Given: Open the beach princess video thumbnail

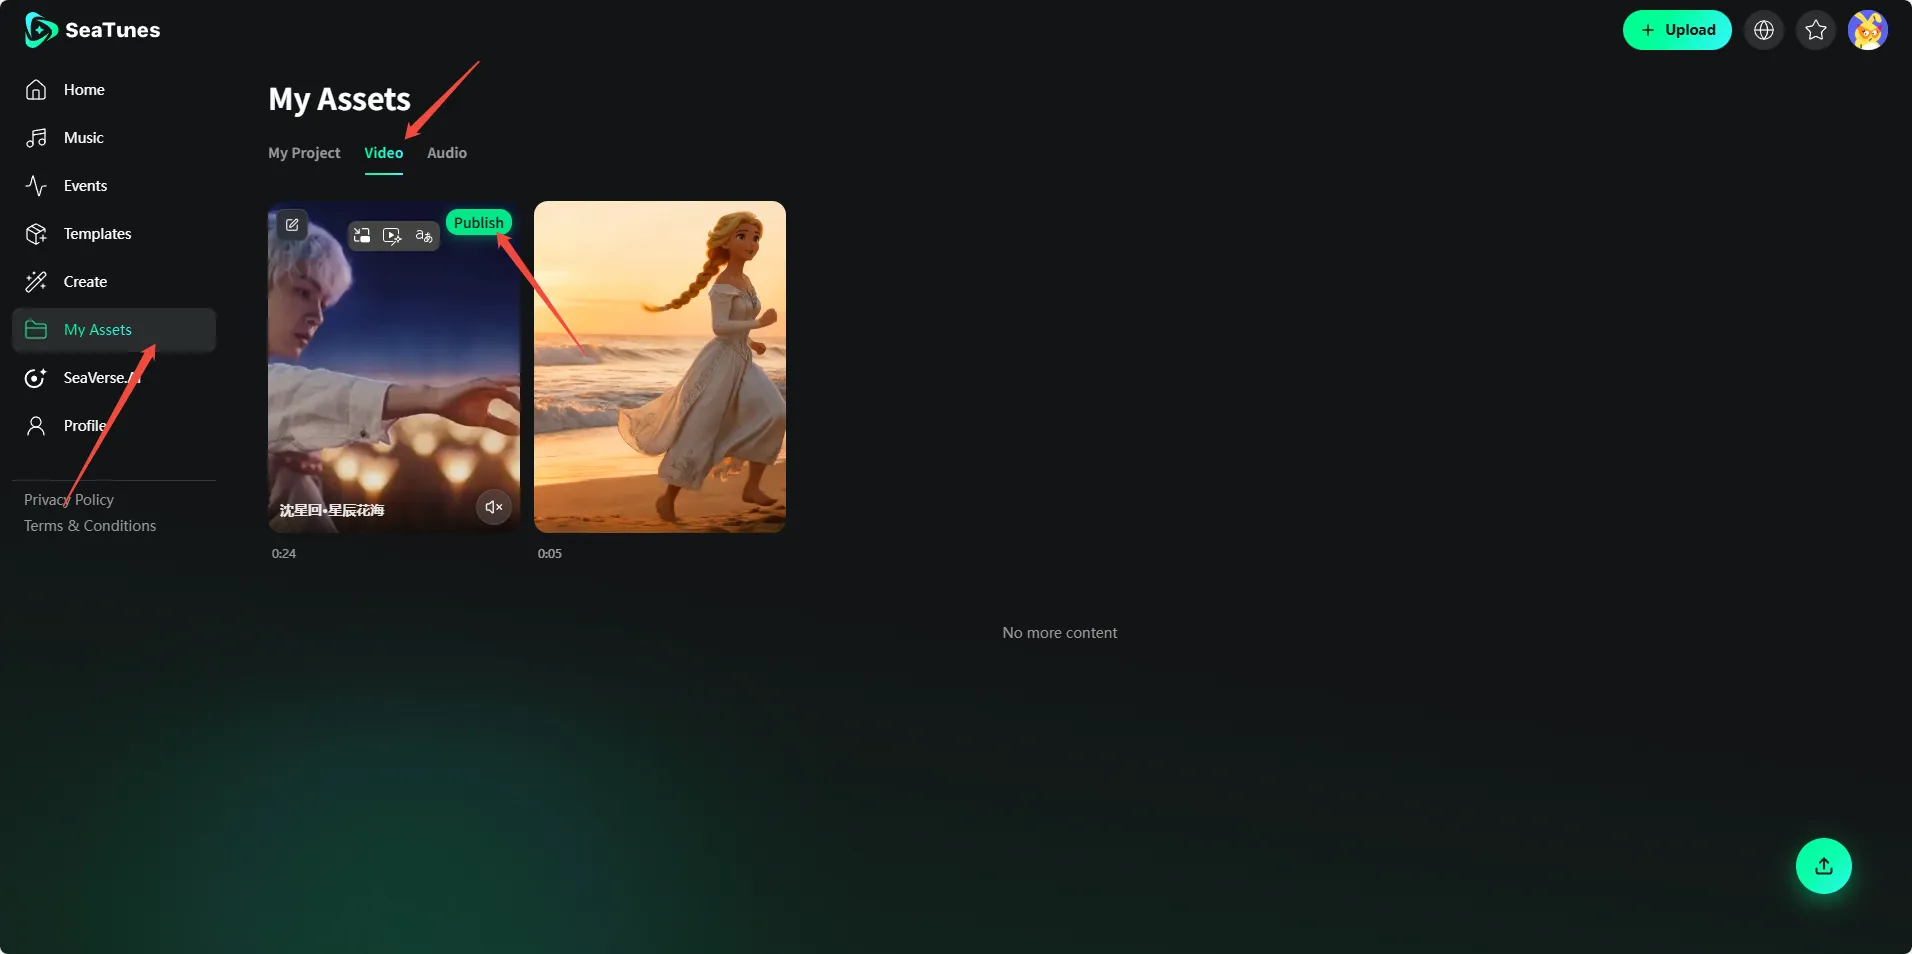Looking at the screenshot, I should point(660,367).
